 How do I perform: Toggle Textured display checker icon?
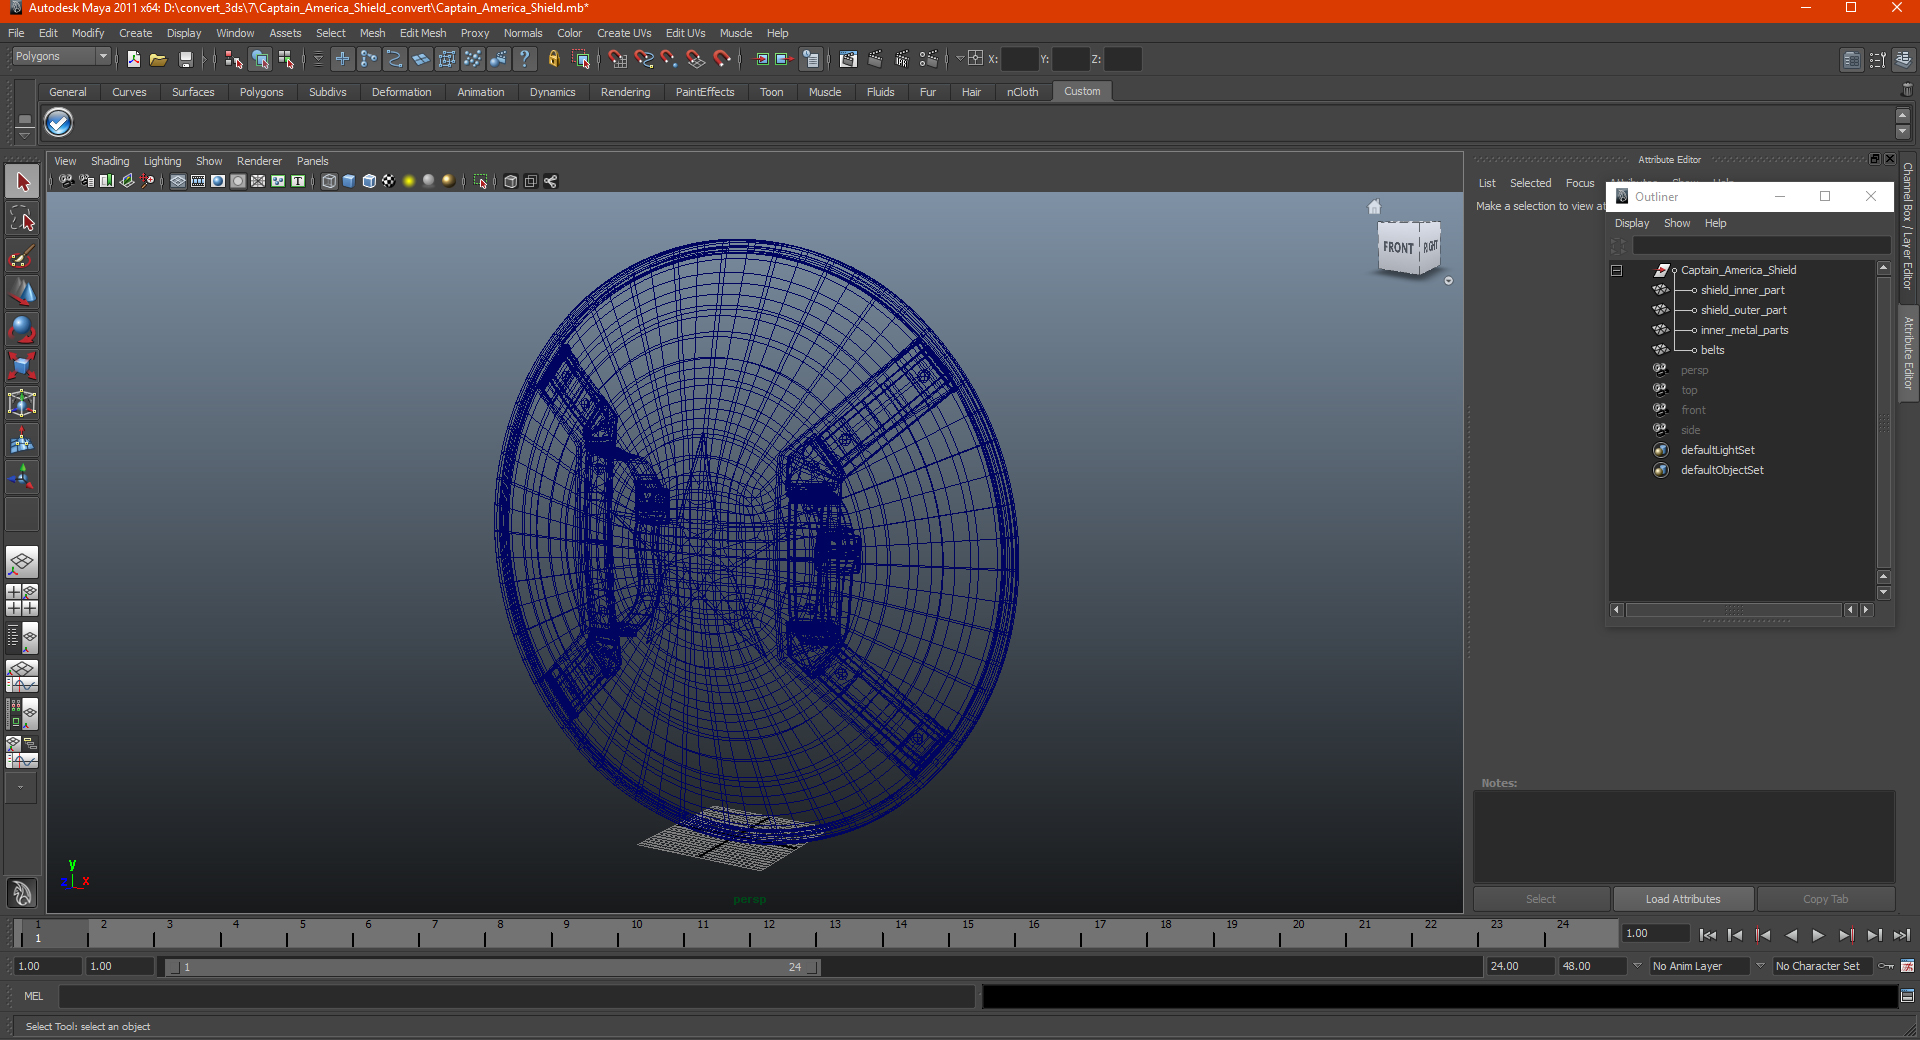pyautogui.click(x=389, y=181)
